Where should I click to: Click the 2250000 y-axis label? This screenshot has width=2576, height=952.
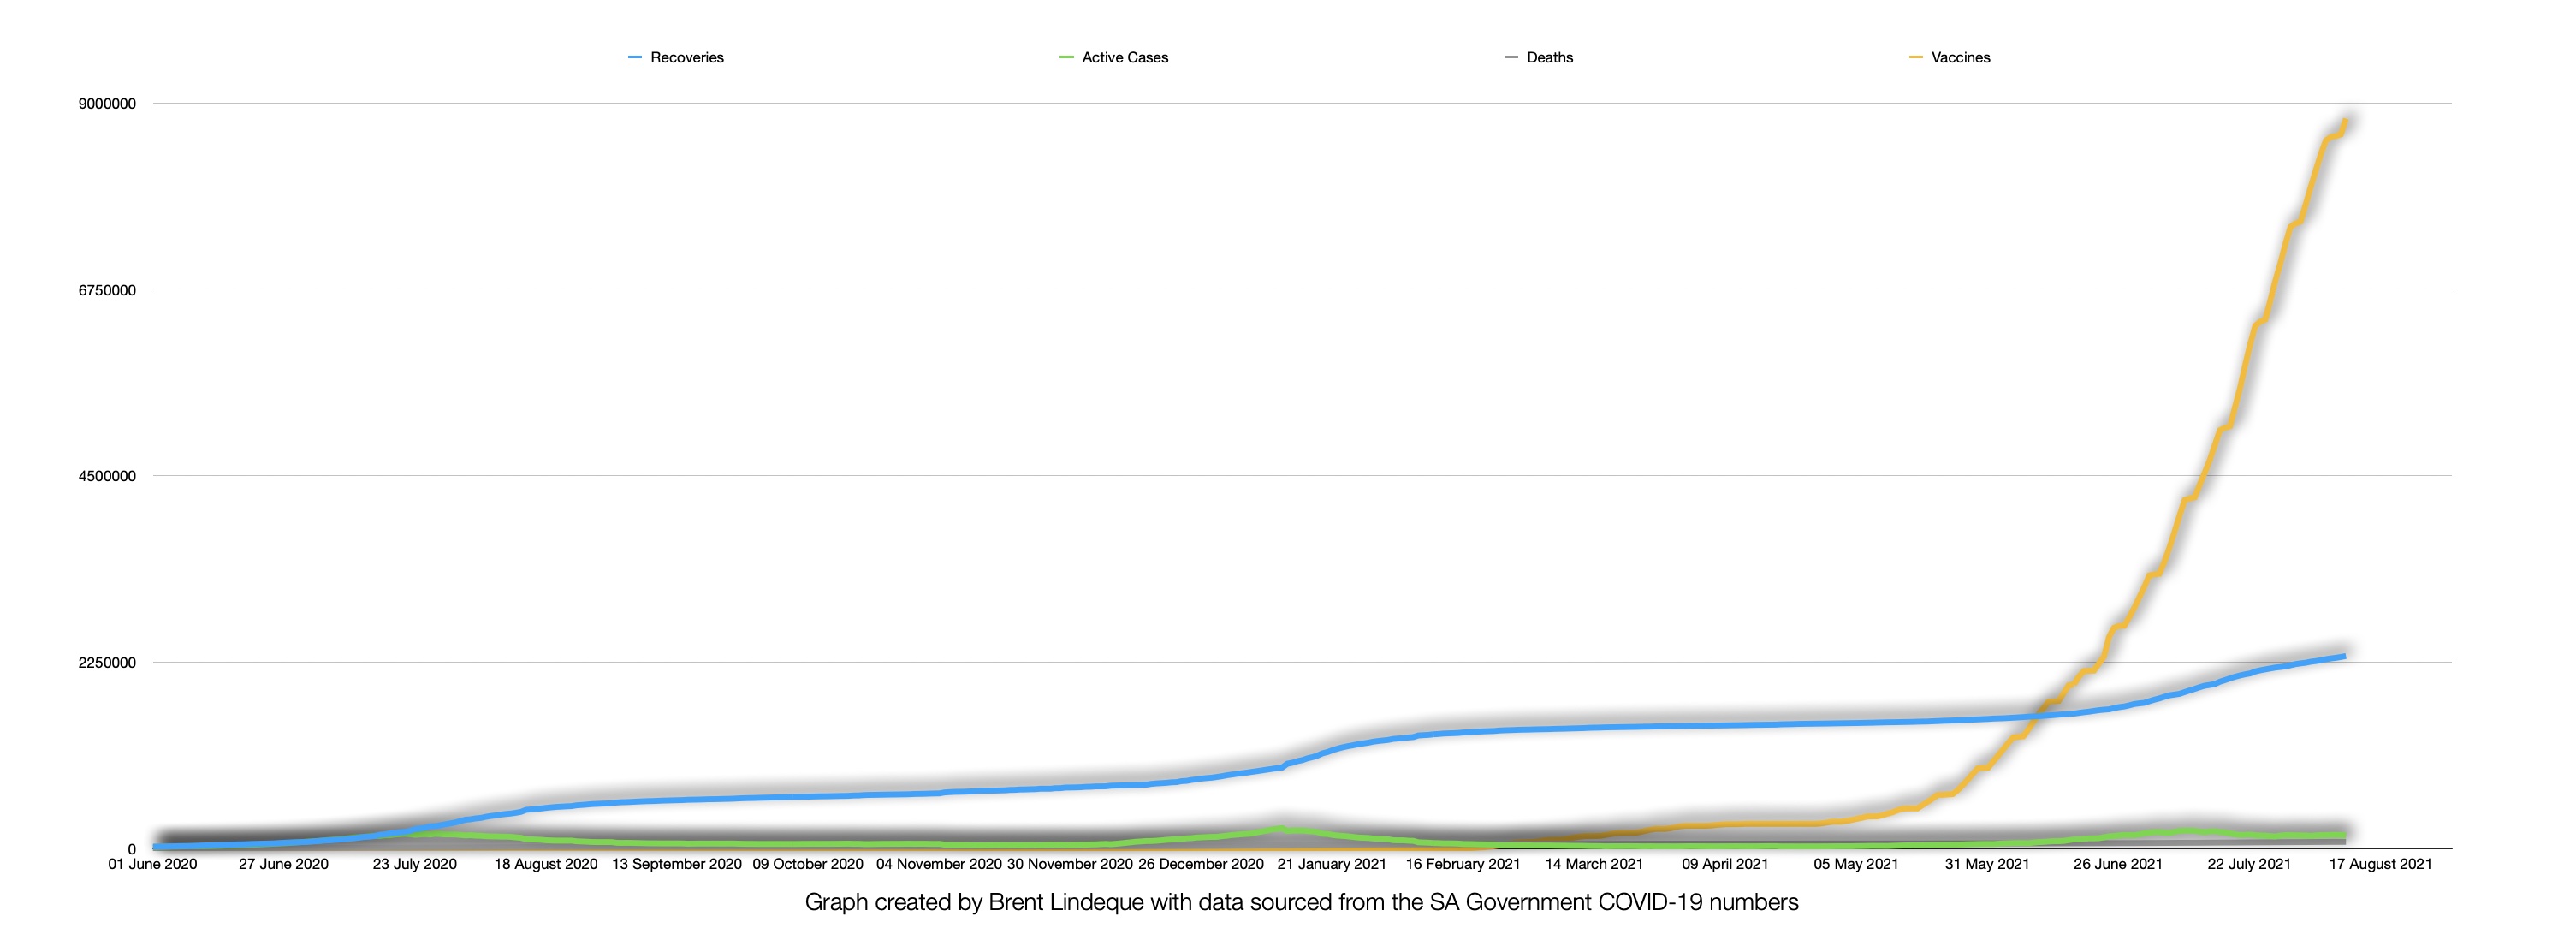tap(107, 663)
